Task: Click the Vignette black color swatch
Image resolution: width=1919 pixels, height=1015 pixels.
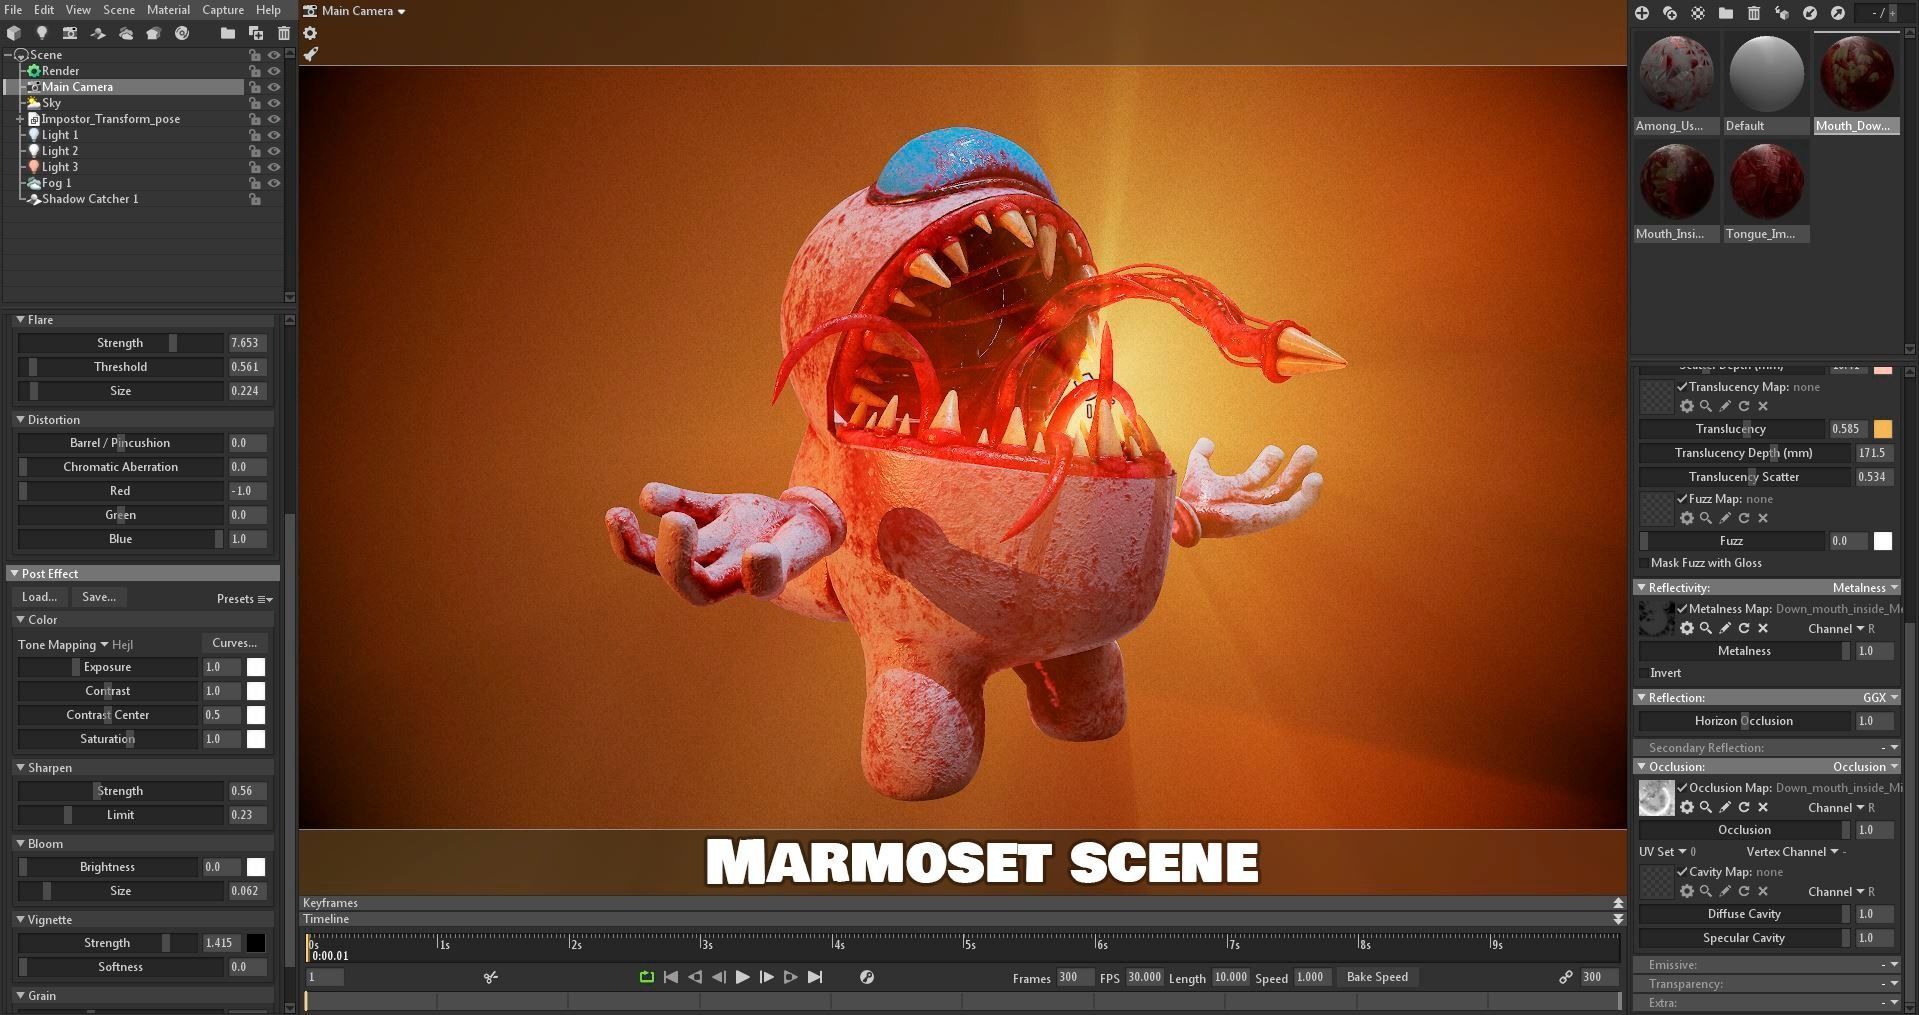Action: 256,943
